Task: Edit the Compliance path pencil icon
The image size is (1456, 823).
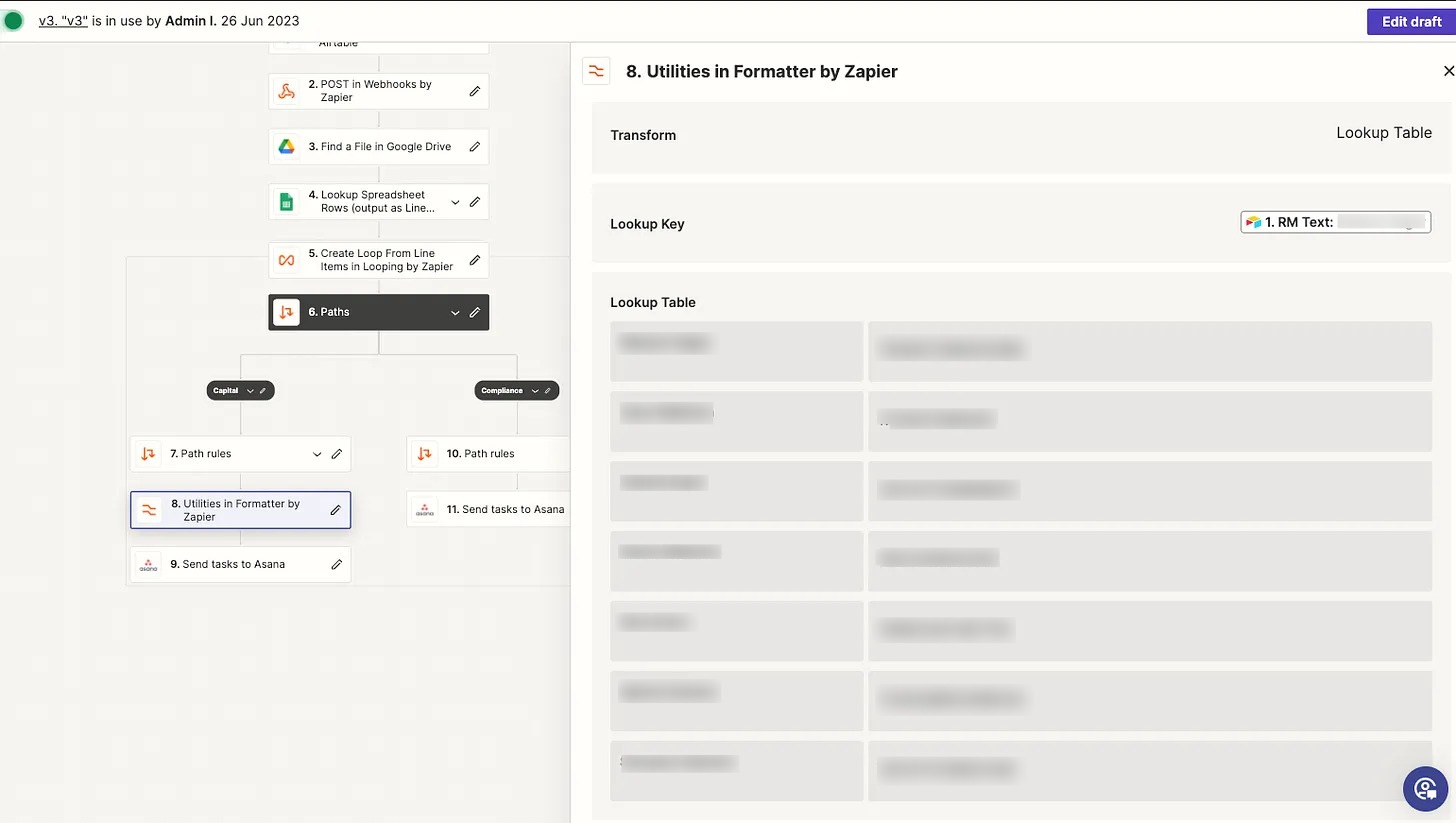Action: click(x=547, y=391)
